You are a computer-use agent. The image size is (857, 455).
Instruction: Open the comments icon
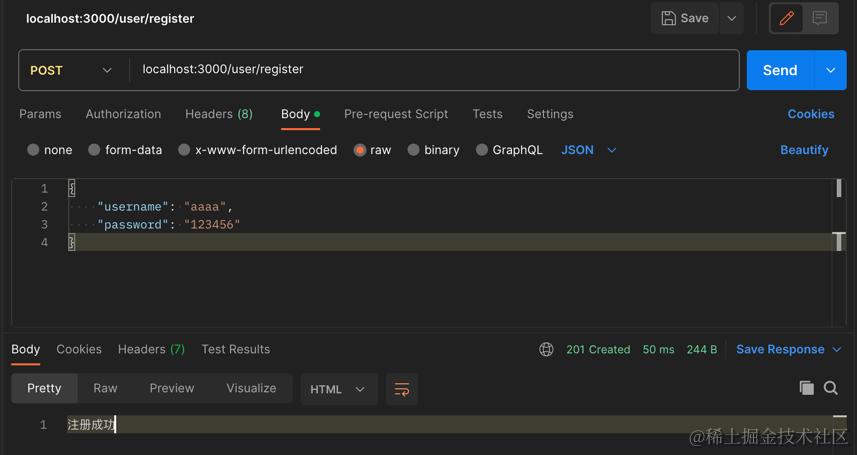[819, 18]
